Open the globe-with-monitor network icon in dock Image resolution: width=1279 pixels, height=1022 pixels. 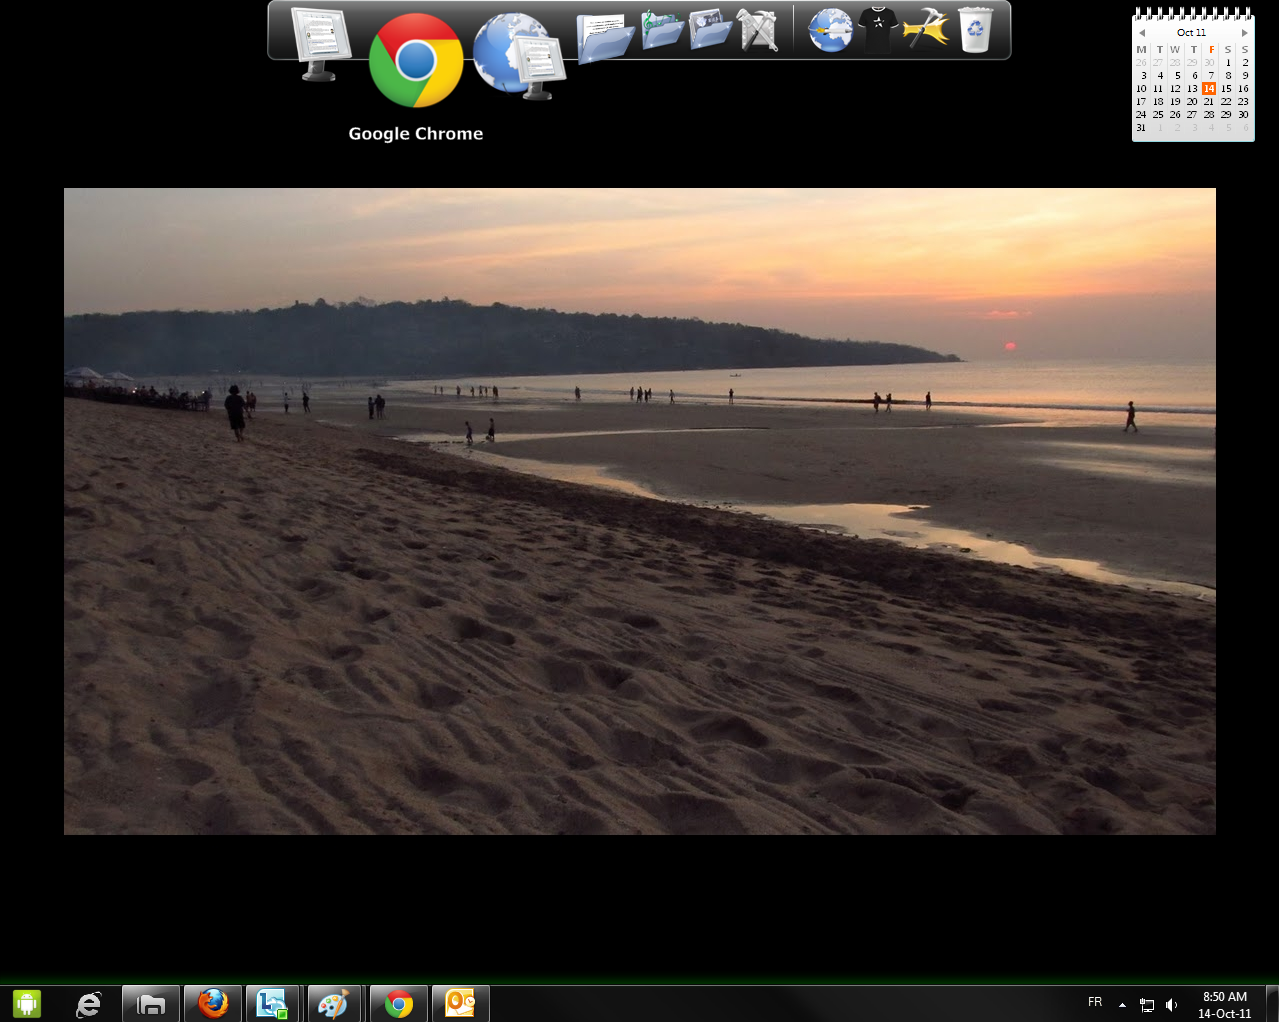518,55
